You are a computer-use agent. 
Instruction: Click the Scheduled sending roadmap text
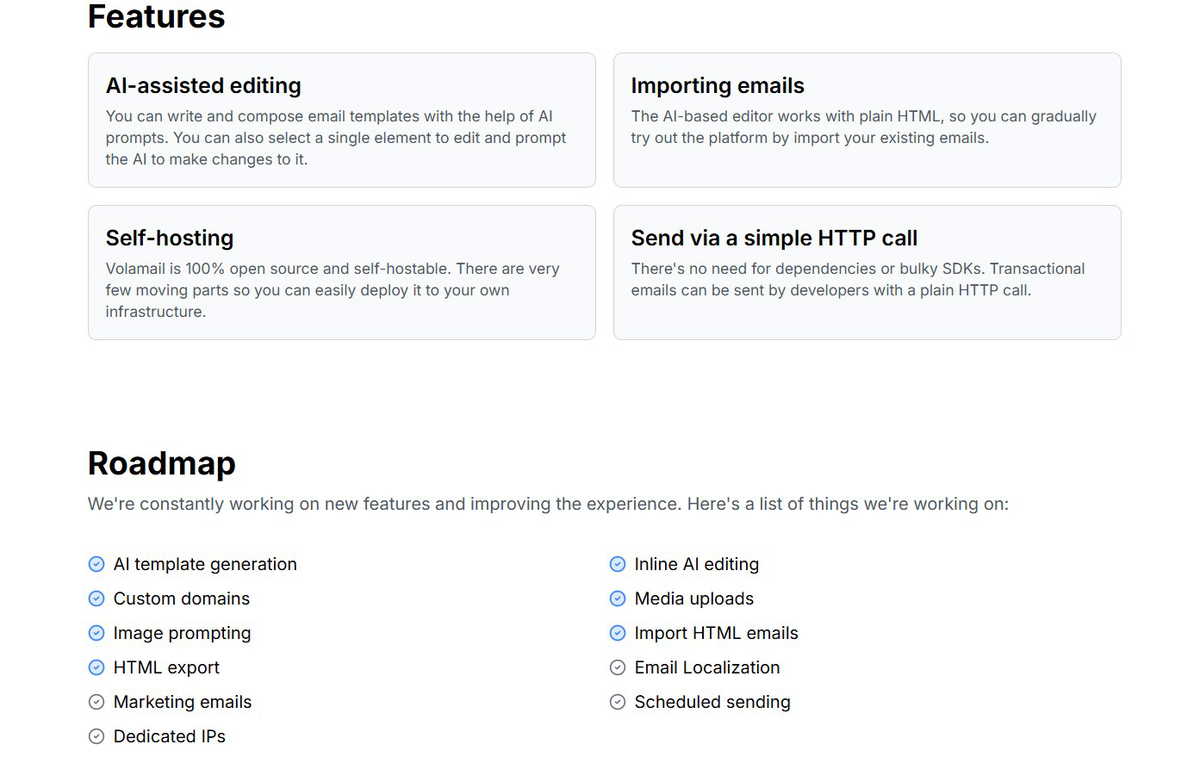point(712,702)
